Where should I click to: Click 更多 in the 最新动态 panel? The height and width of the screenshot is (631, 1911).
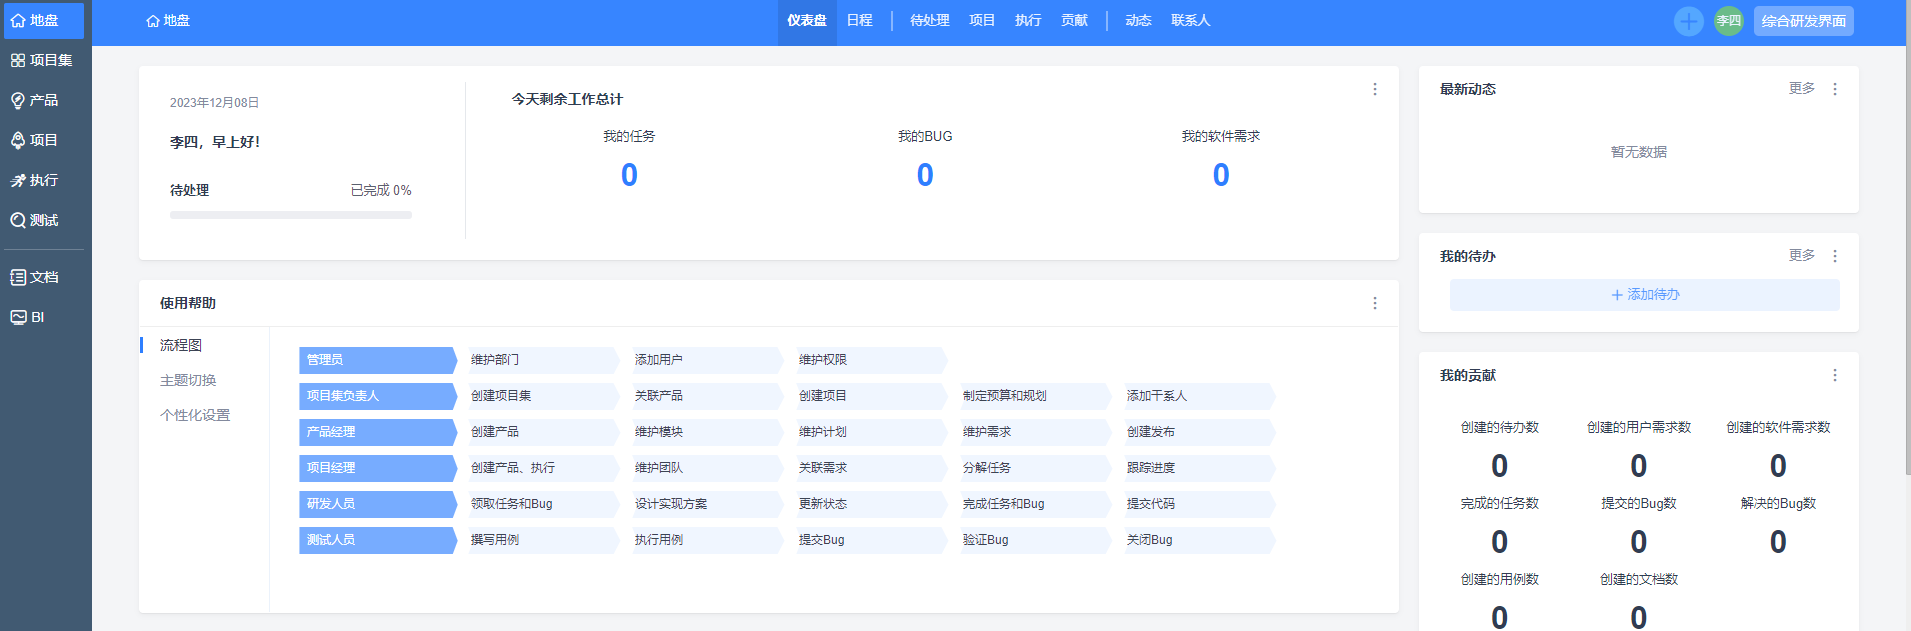1802,88
